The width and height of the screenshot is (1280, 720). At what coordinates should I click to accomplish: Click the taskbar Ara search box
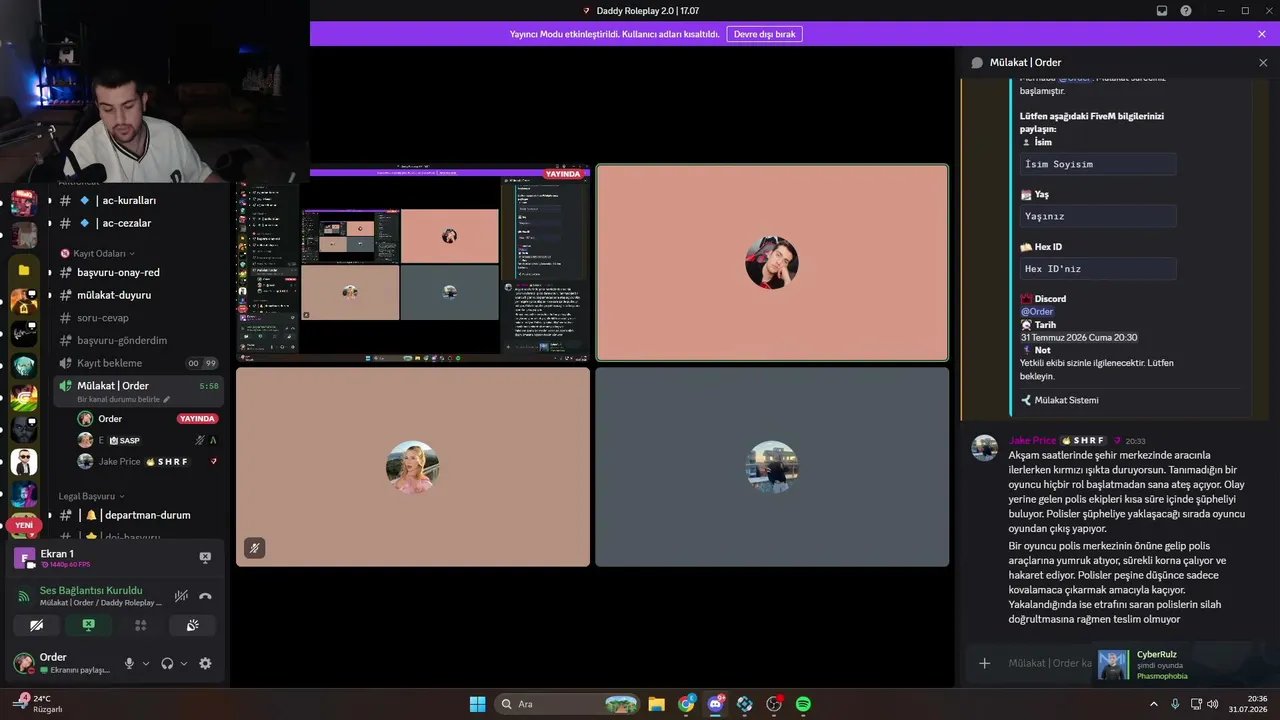tap(567, 704)
